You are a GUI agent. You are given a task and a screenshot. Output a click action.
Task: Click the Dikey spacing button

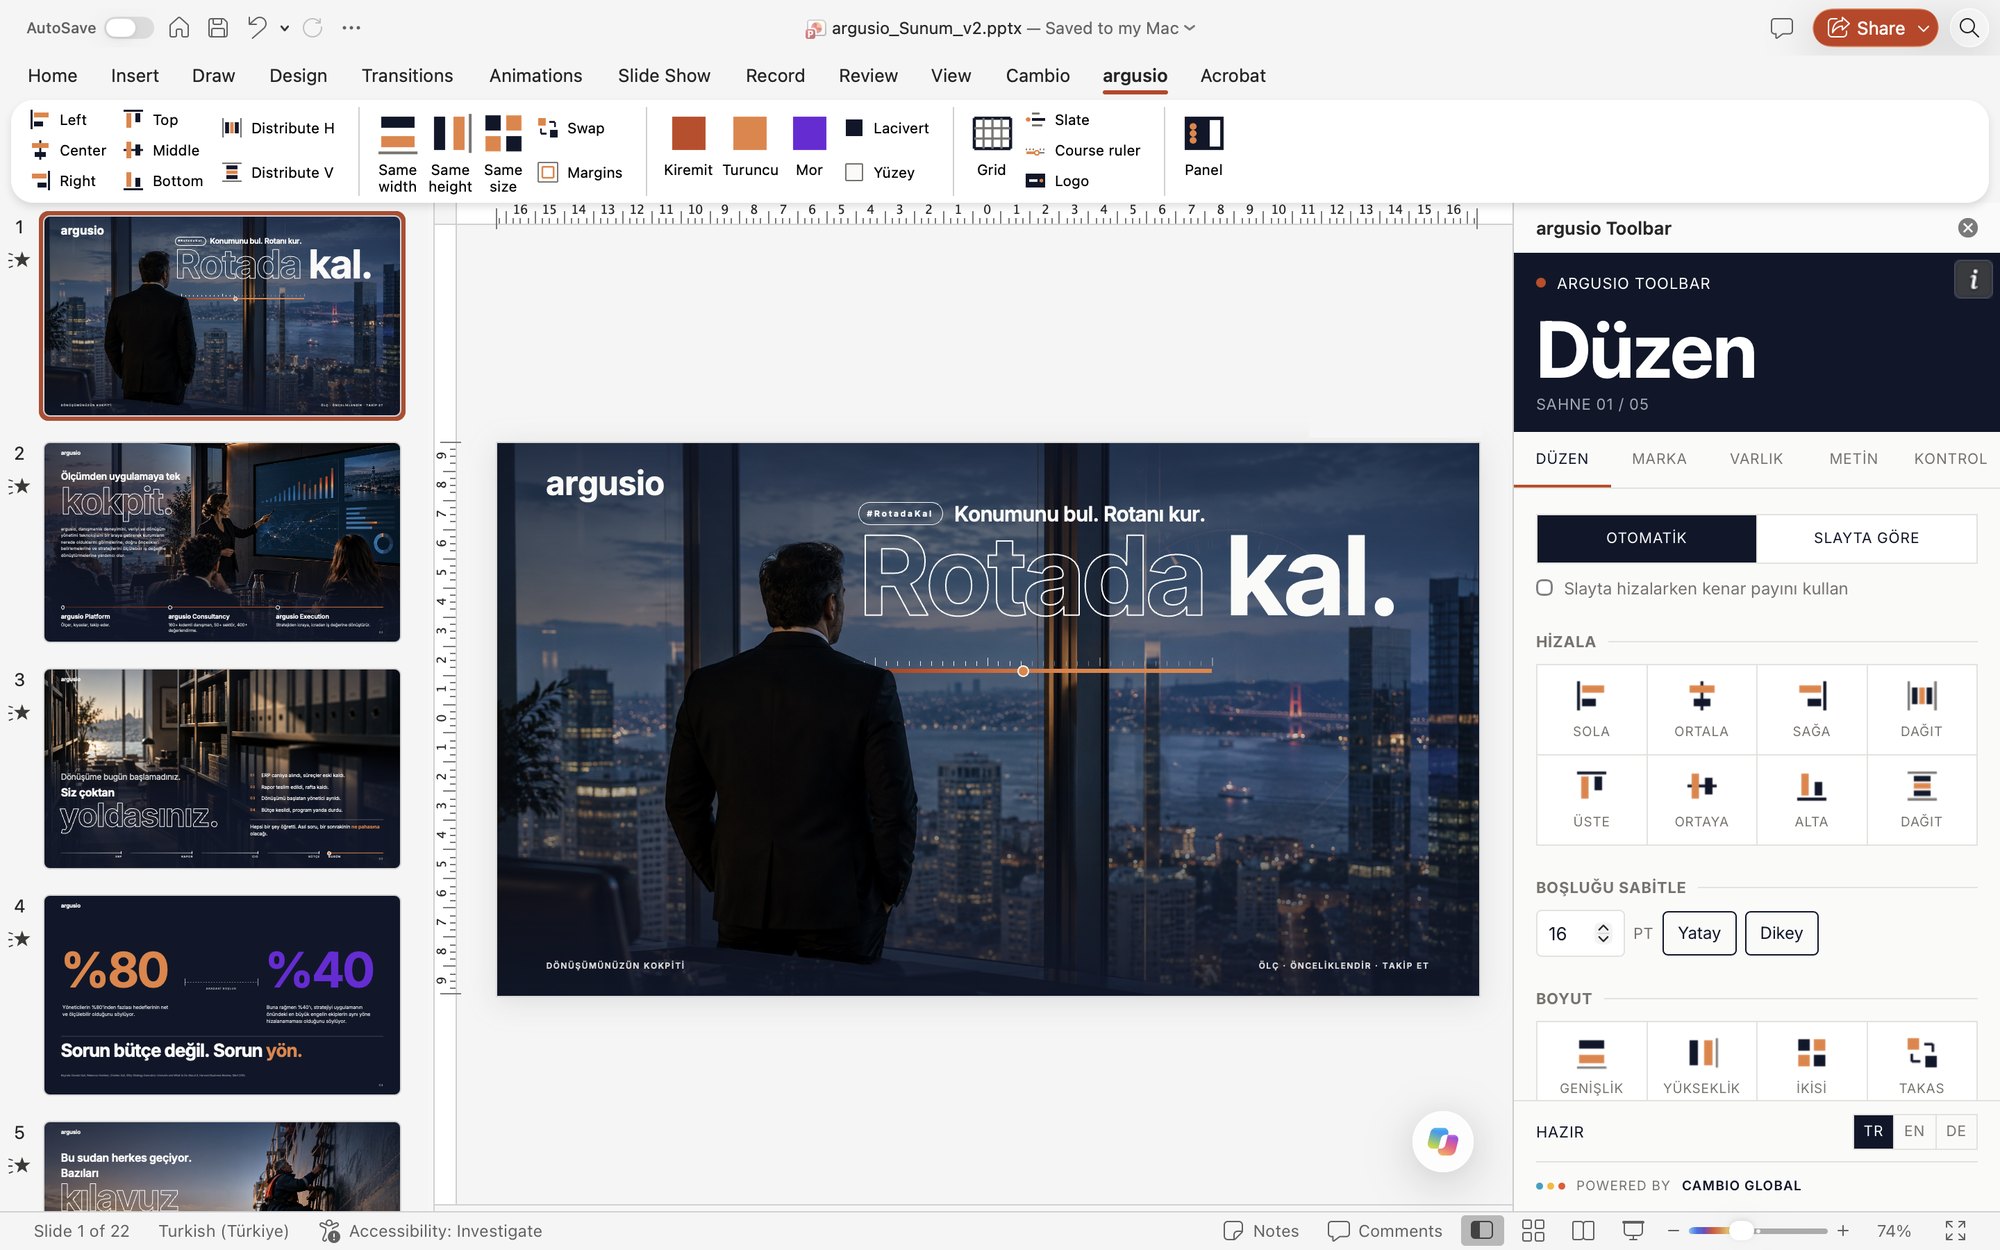click(x=1781, y=933)
